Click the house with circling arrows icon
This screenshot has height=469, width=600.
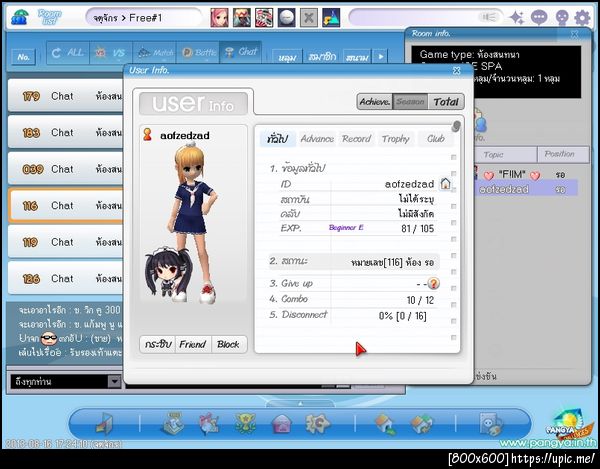pos(421,425)
